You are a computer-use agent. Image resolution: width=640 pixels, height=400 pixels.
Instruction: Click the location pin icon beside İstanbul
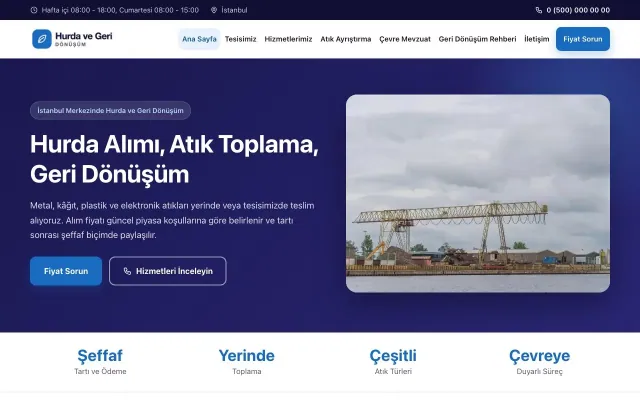214,10
